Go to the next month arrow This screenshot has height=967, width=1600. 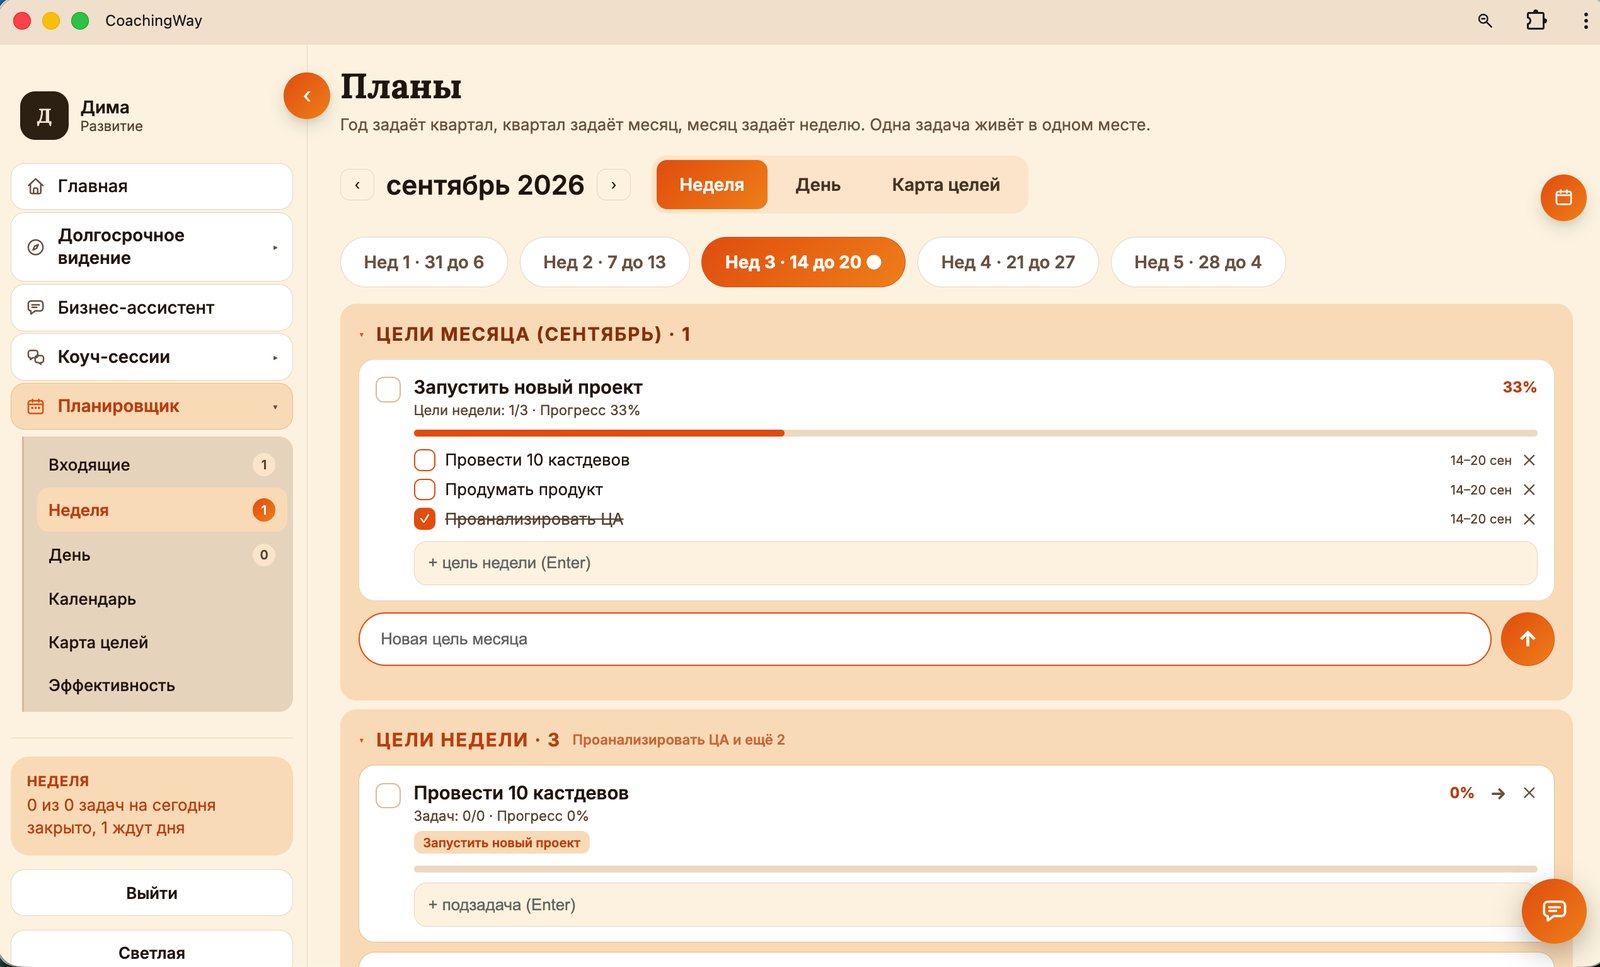614,185
